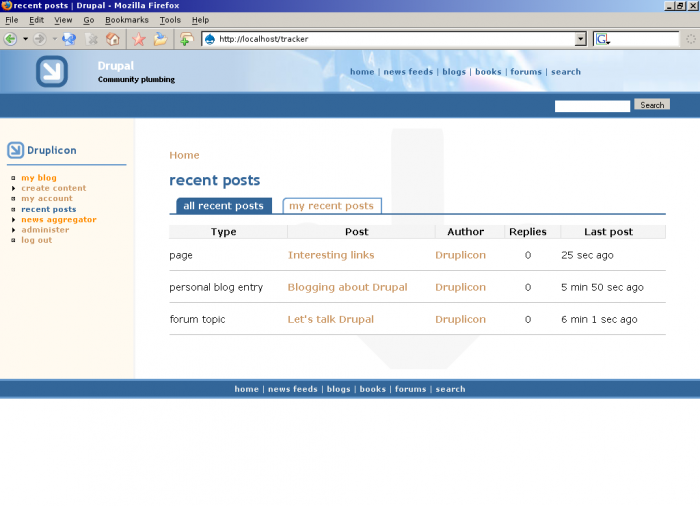Viewport: 700px width, 506px height.
Task: Click the Firefox activity throbber icon
Action: tap(691, 39)
